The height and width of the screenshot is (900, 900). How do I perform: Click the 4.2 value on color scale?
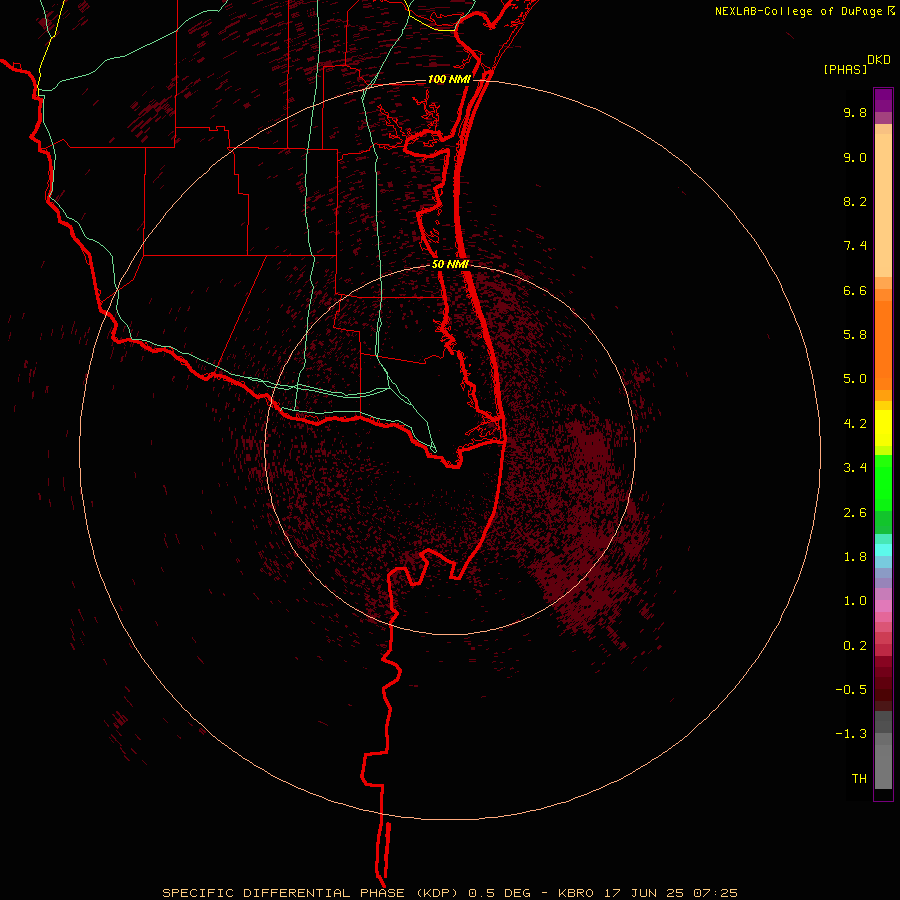click(x=855, y=424)
